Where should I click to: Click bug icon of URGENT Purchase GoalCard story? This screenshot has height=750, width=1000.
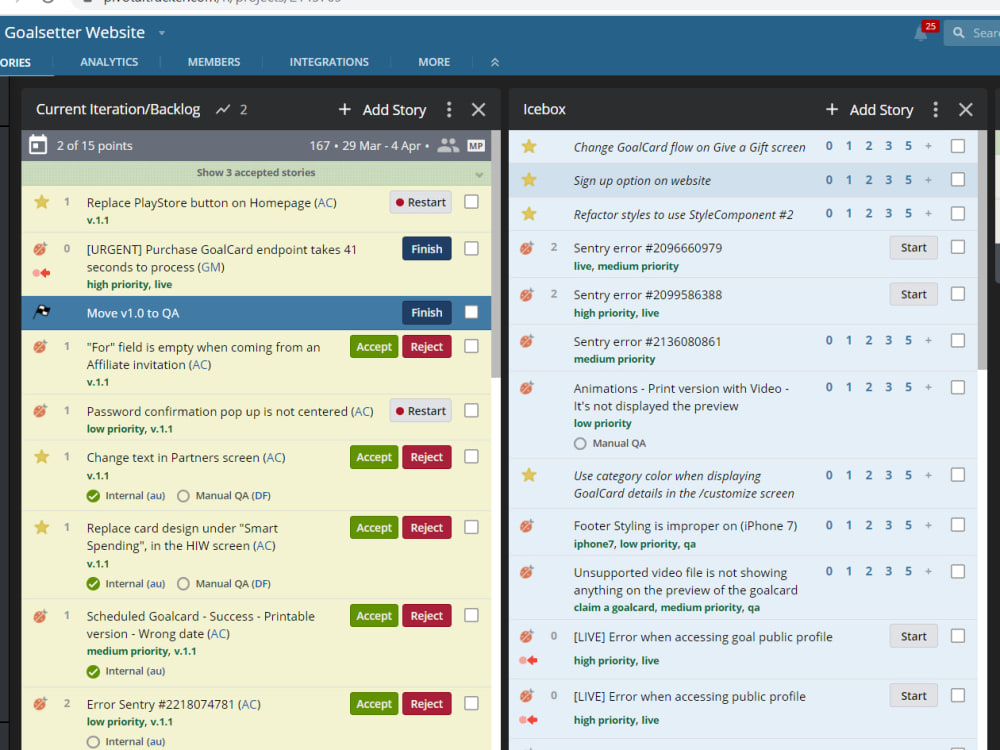(40, 249)
